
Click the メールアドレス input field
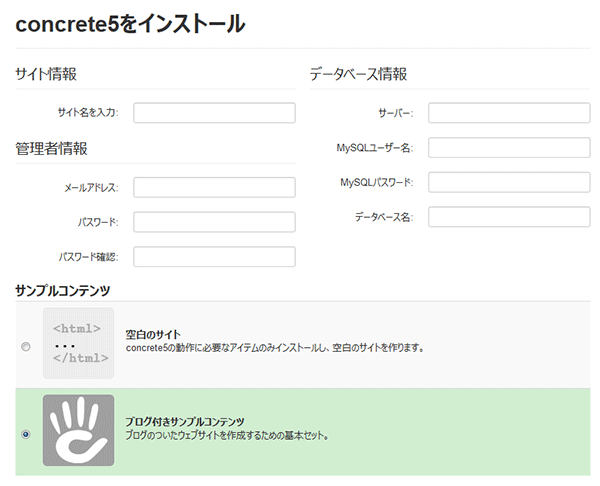[214, 188]
